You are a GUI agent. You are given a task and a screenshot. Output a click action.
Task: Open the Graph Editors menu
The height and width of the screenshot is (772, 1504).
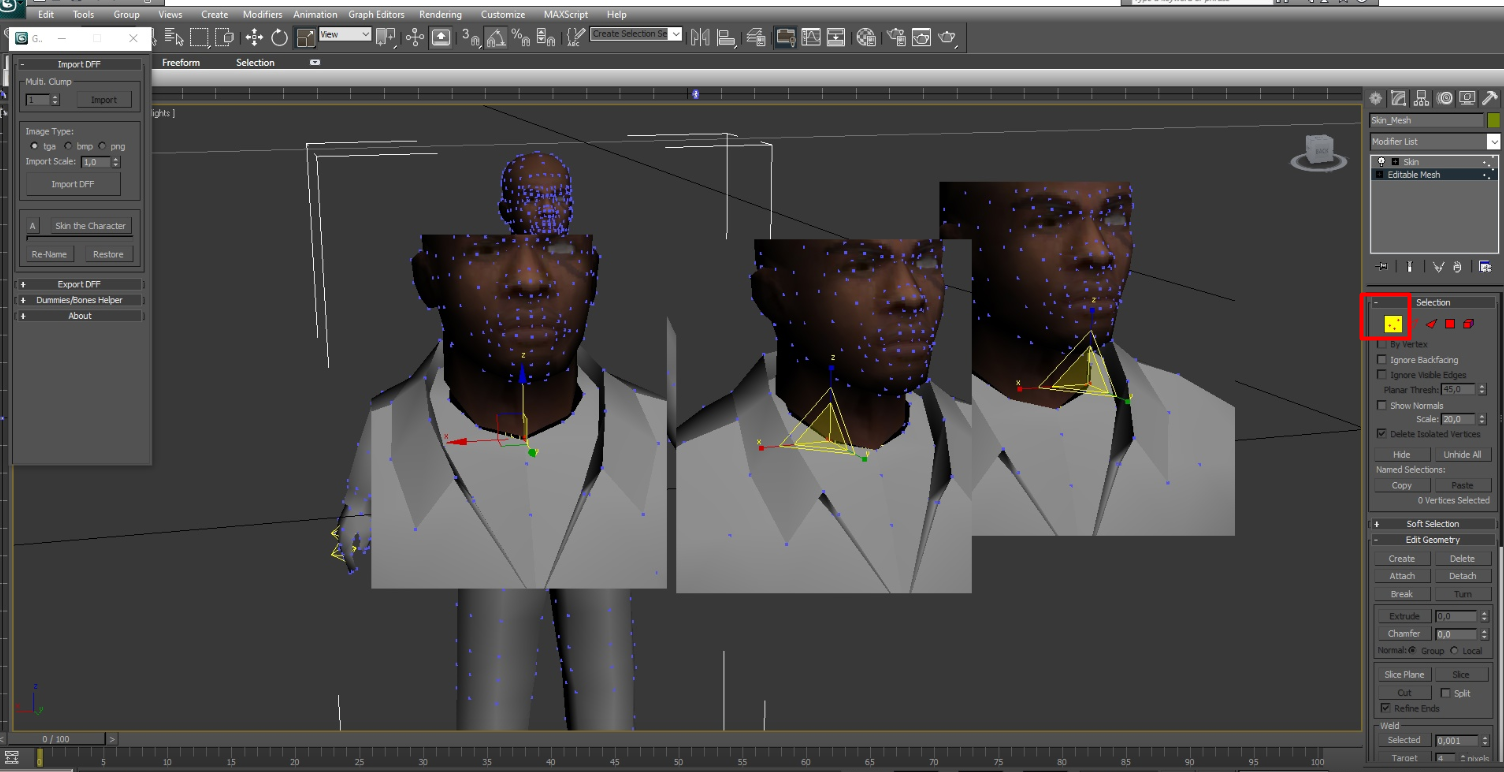pyautogui.click(x=374, y=15)
